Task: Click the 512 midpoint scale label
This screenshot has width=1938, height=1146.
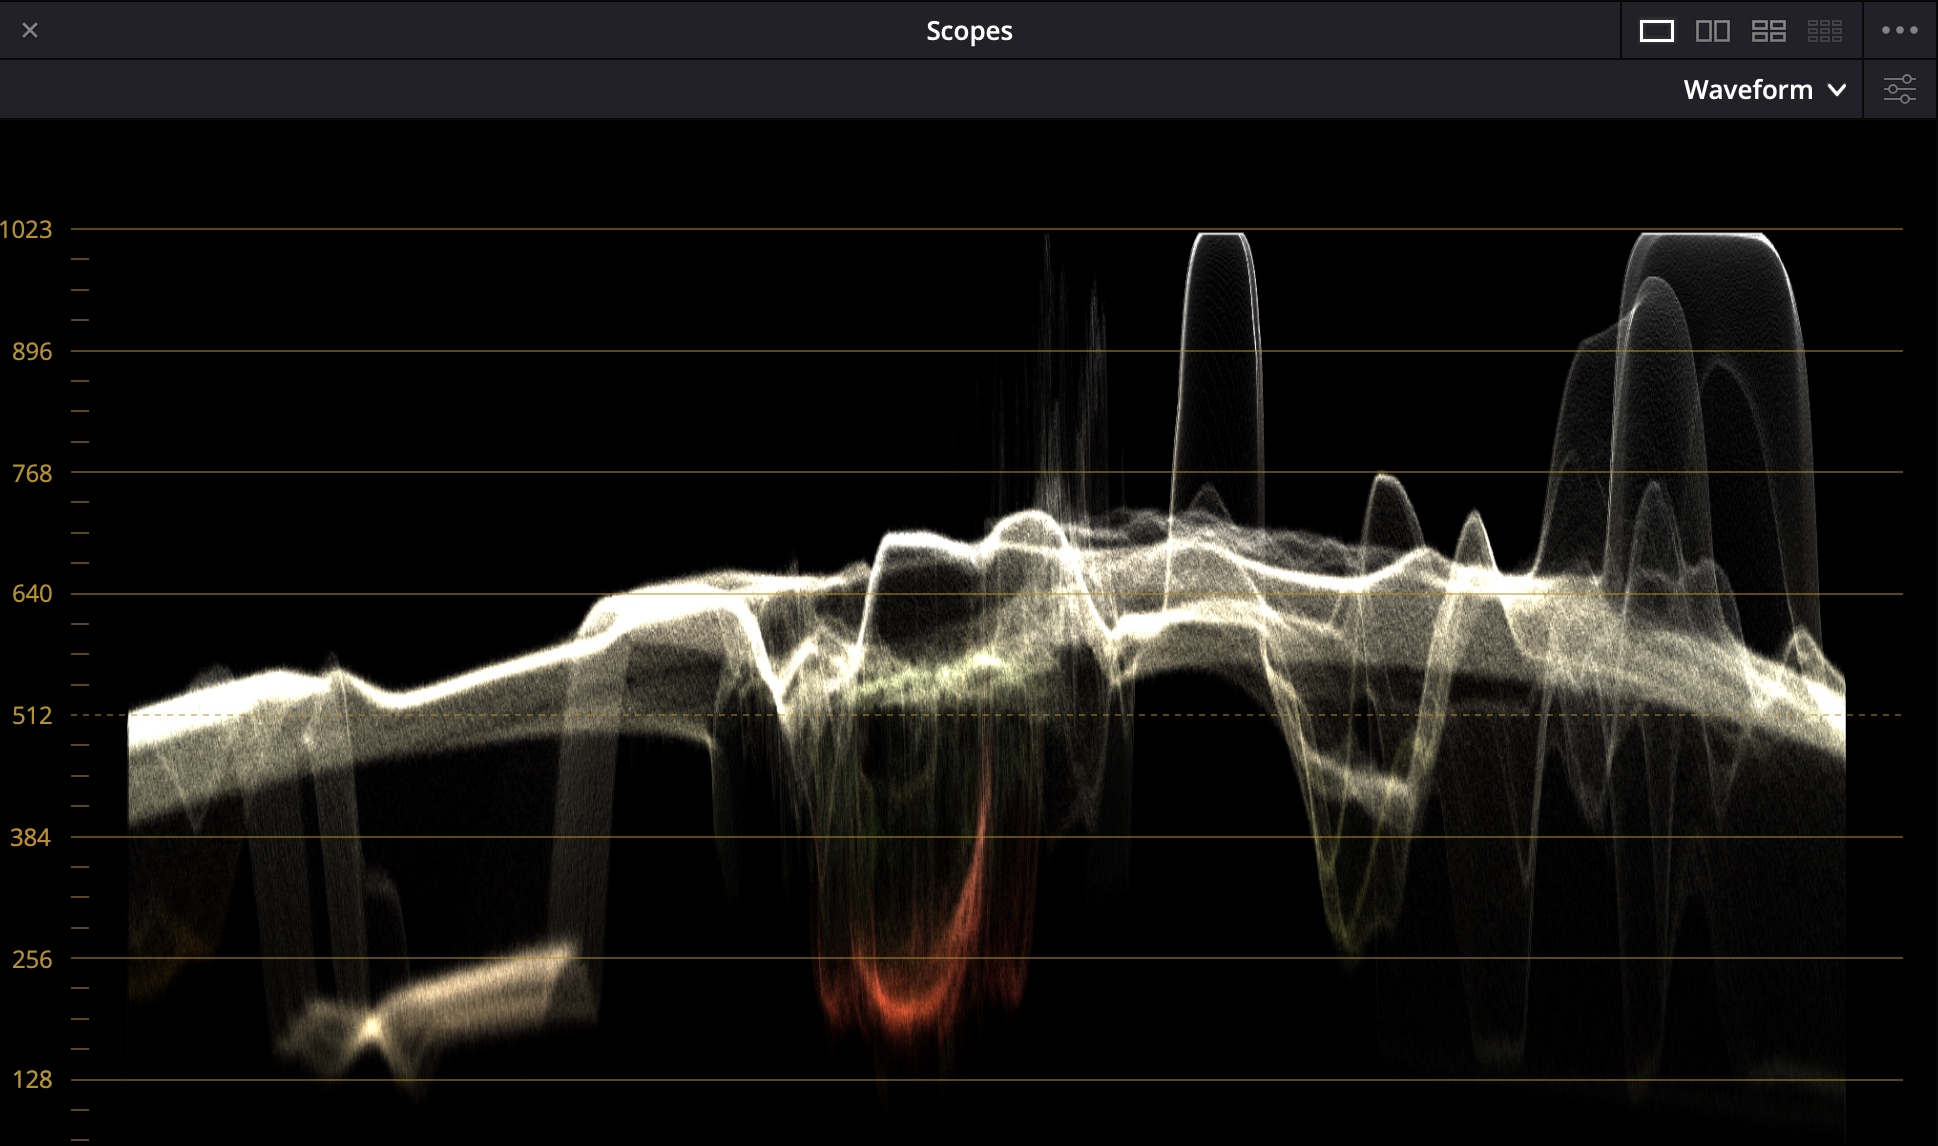Action: click(x=31, y=716)
